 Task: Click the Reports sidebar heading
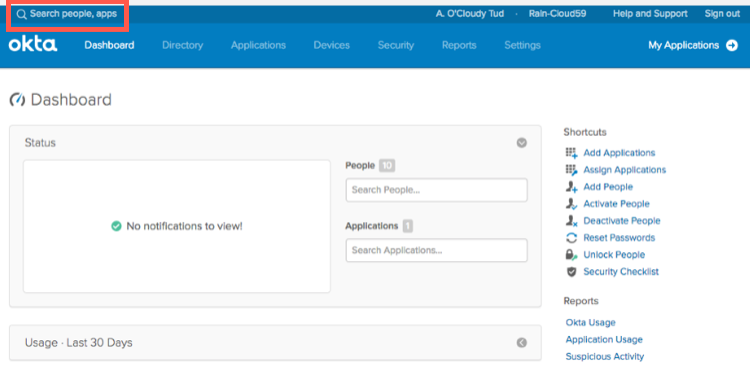click(581, 301)
